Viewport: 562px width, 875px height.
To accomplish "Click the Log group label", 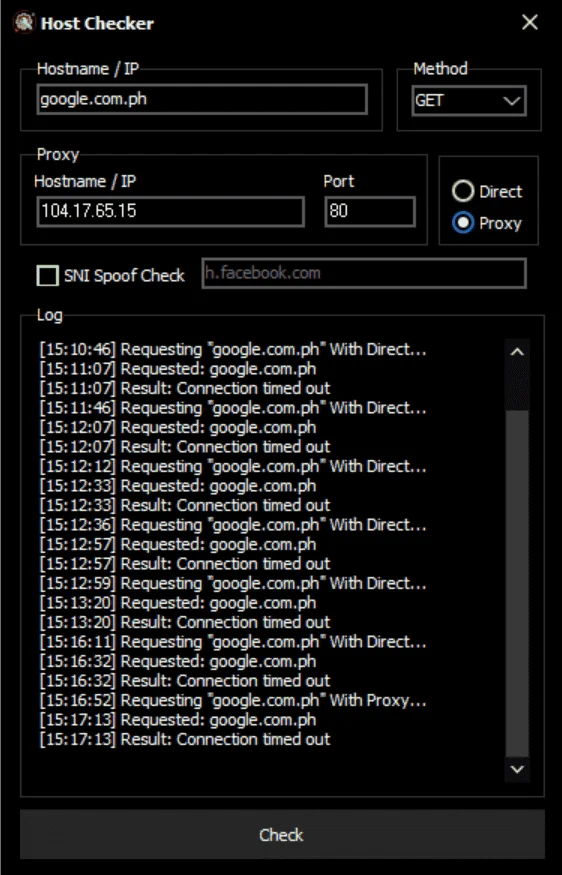I will pos(50,315).
